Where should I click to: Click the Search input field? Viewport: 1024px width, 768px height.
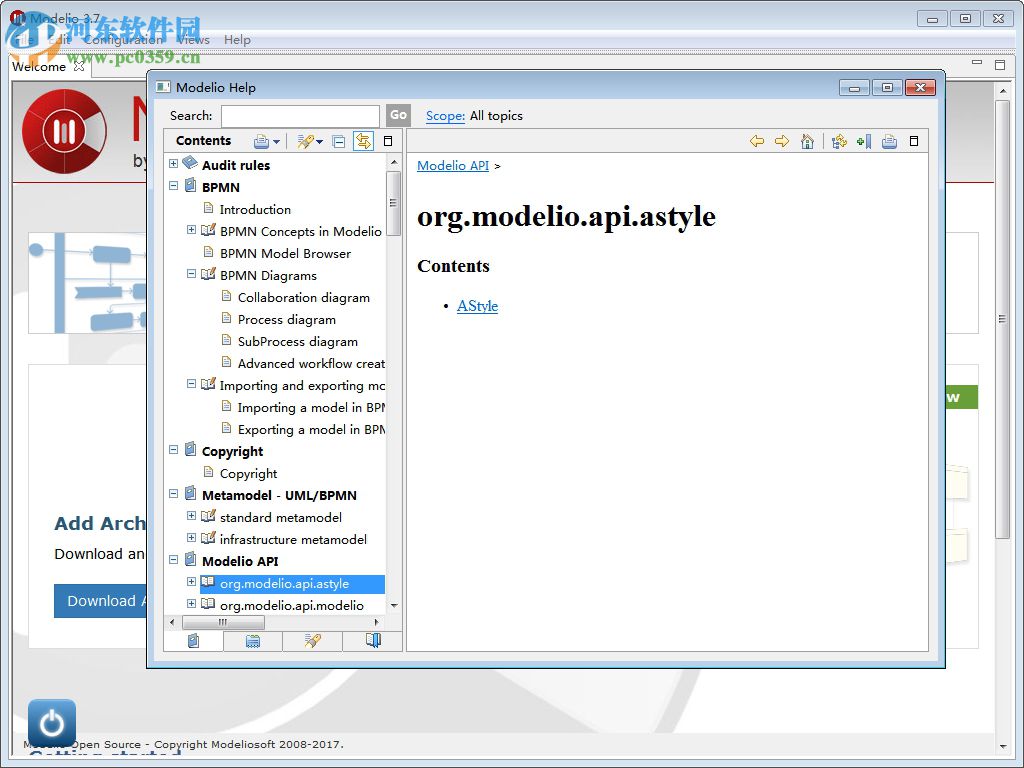pyautogui.click(x=300, y=116)
